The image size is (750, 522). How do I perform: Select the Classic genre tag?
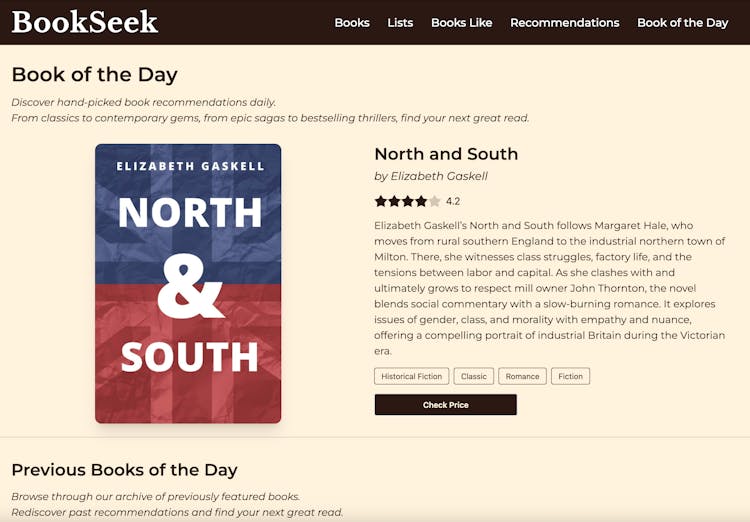[474, 377]
